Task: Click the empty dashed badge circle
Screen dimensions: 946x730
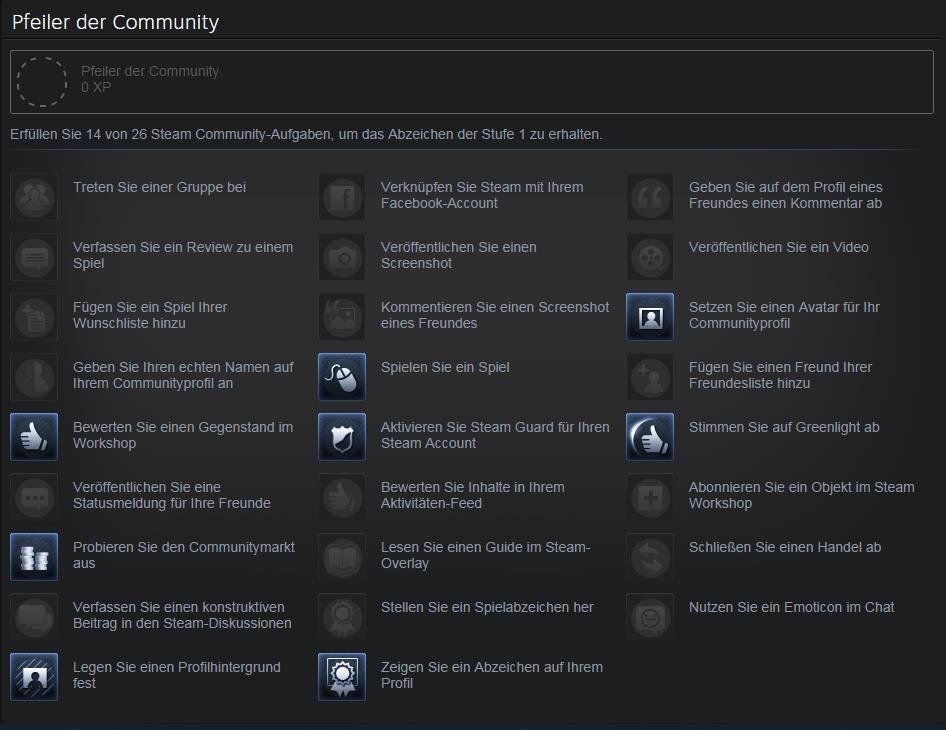Action: (x=42, y=82)
